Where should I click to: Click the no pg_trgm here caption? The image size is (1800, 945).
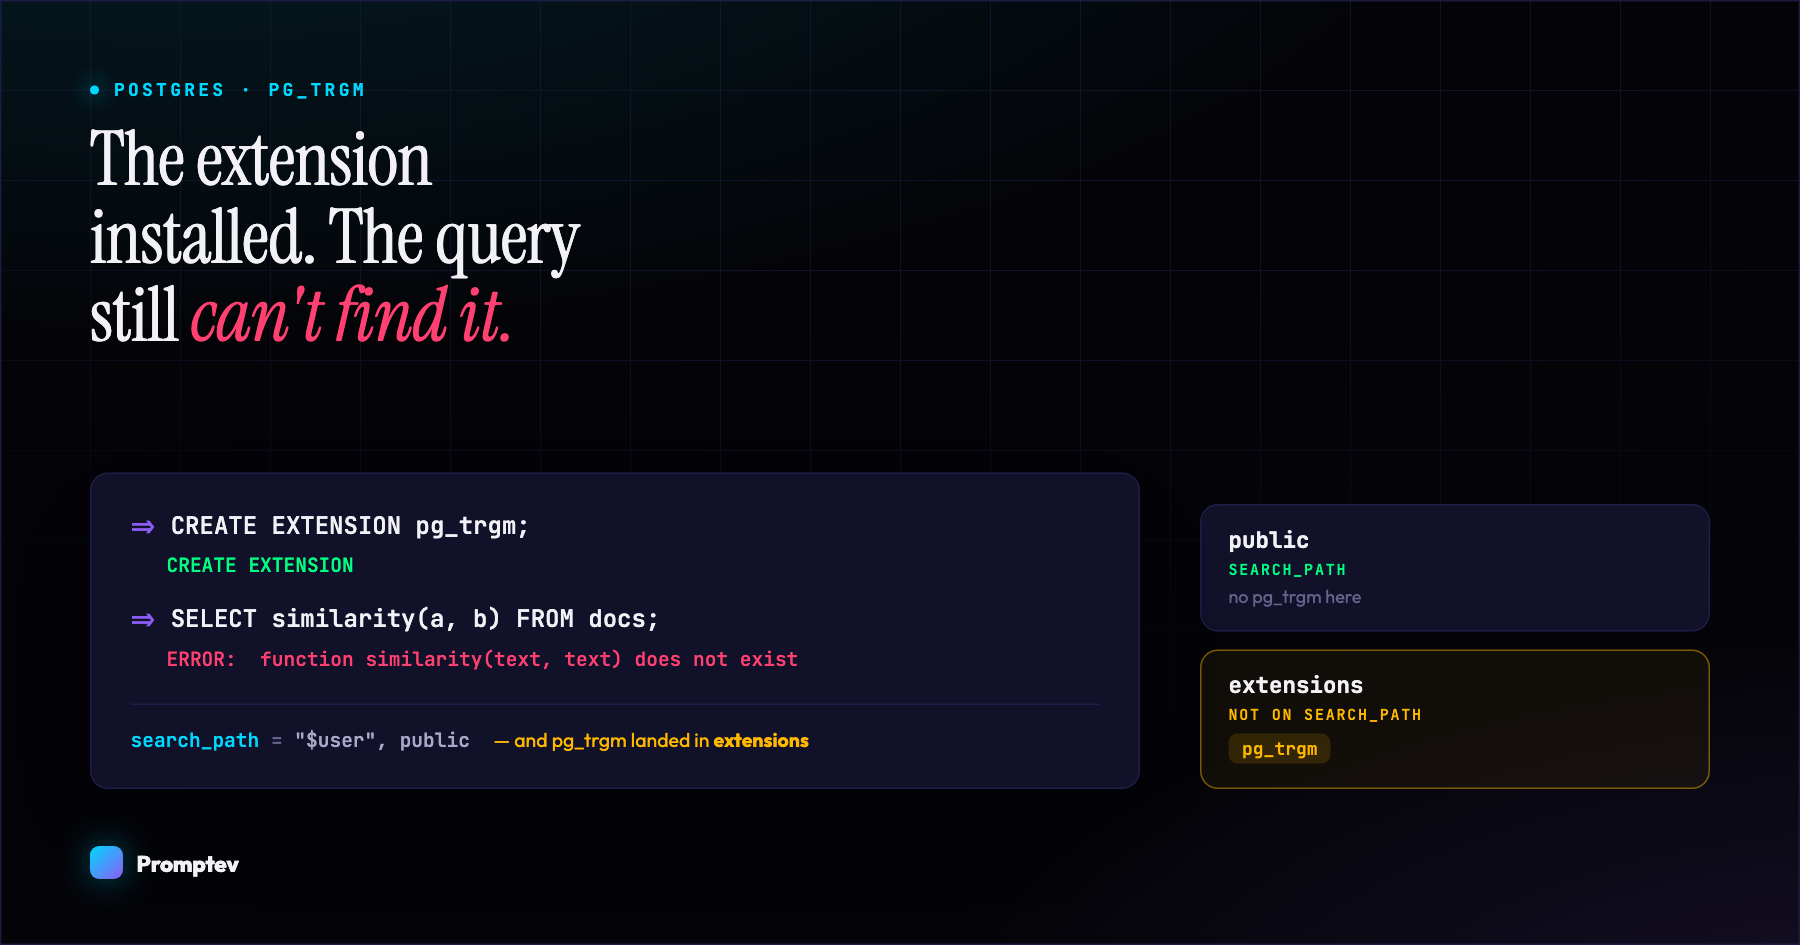point(1294,597)
